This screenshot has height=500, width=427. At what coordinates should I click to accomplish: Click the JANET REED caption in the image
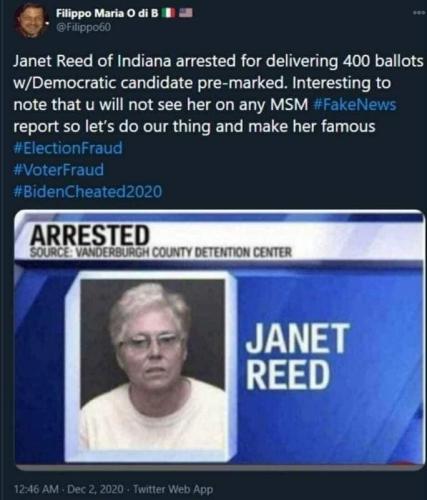tap(297, 356)
